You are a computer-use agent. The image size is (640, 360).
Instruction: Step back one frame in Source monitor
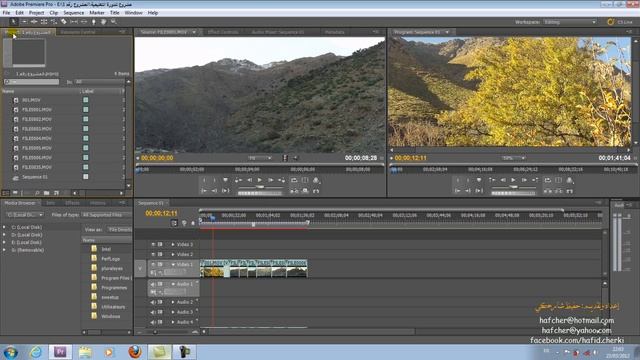click(x=249, y=180)
